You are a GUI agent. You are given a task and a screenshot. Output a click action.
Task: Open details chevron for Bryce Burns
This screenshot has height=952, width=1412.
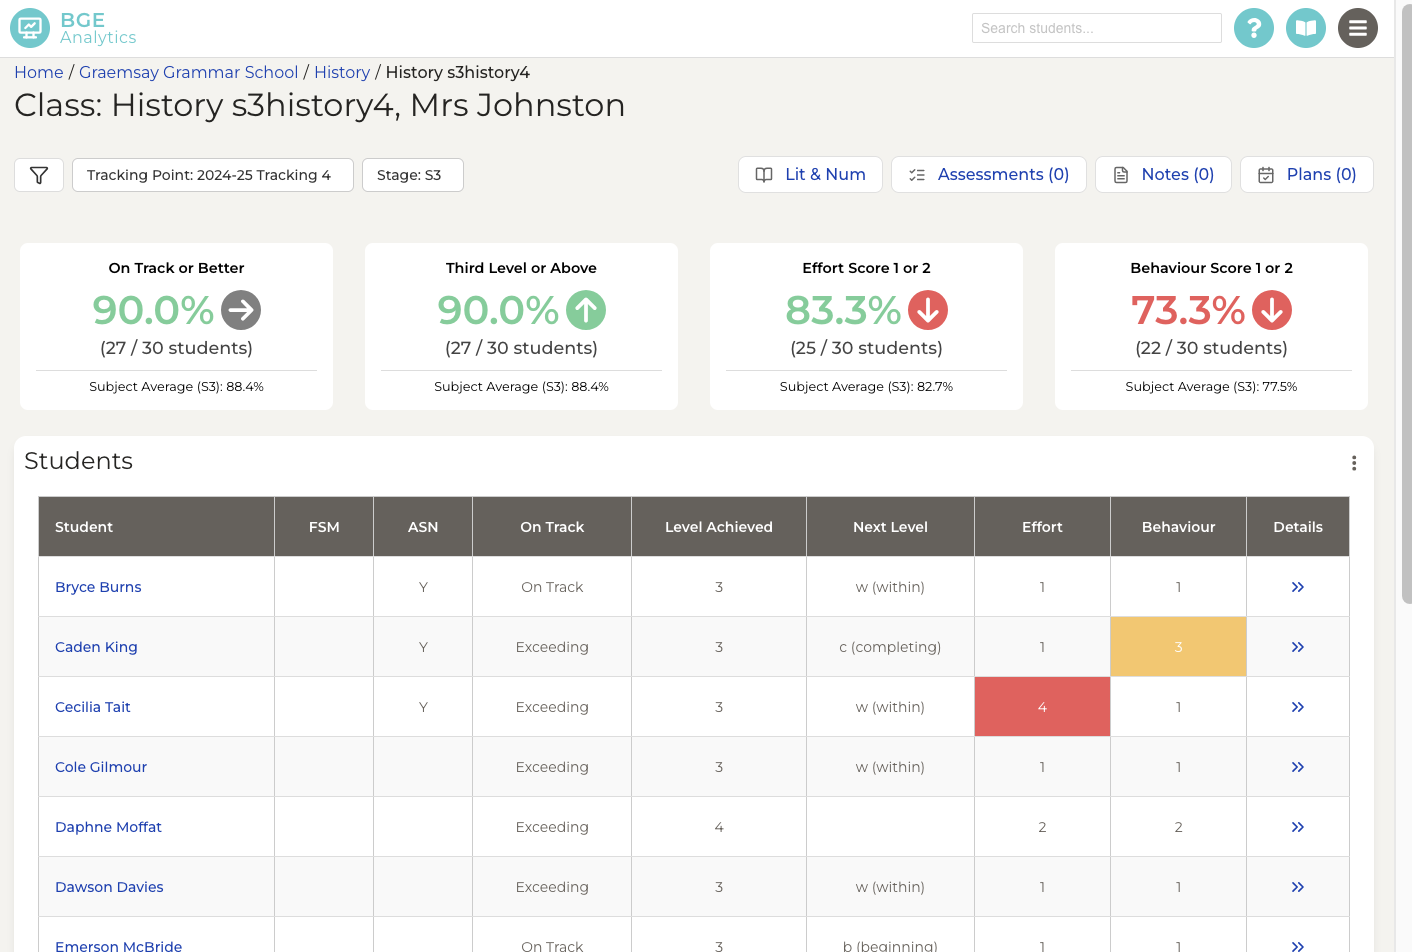(1297, 587)
